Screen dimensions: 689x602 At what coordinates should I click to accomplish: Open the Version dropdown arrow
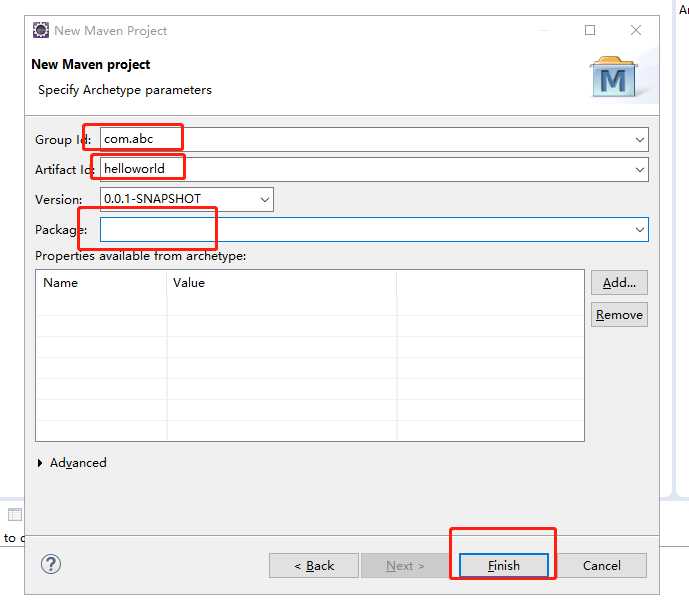265,199
